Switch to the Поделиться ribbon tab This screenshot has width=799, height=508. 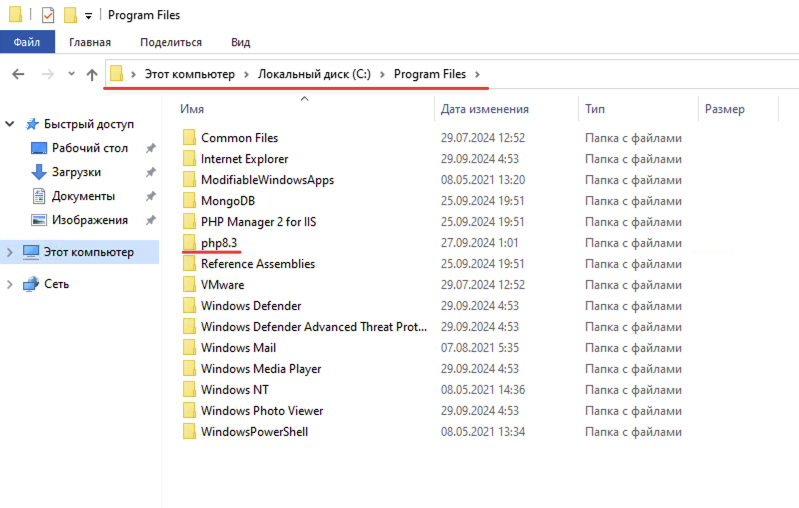[171, 42]
